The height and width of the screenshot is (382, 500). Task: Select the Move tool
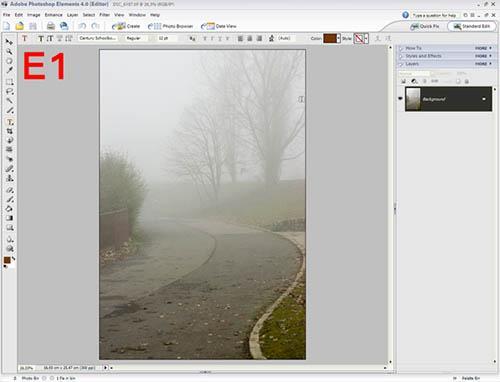9,42
